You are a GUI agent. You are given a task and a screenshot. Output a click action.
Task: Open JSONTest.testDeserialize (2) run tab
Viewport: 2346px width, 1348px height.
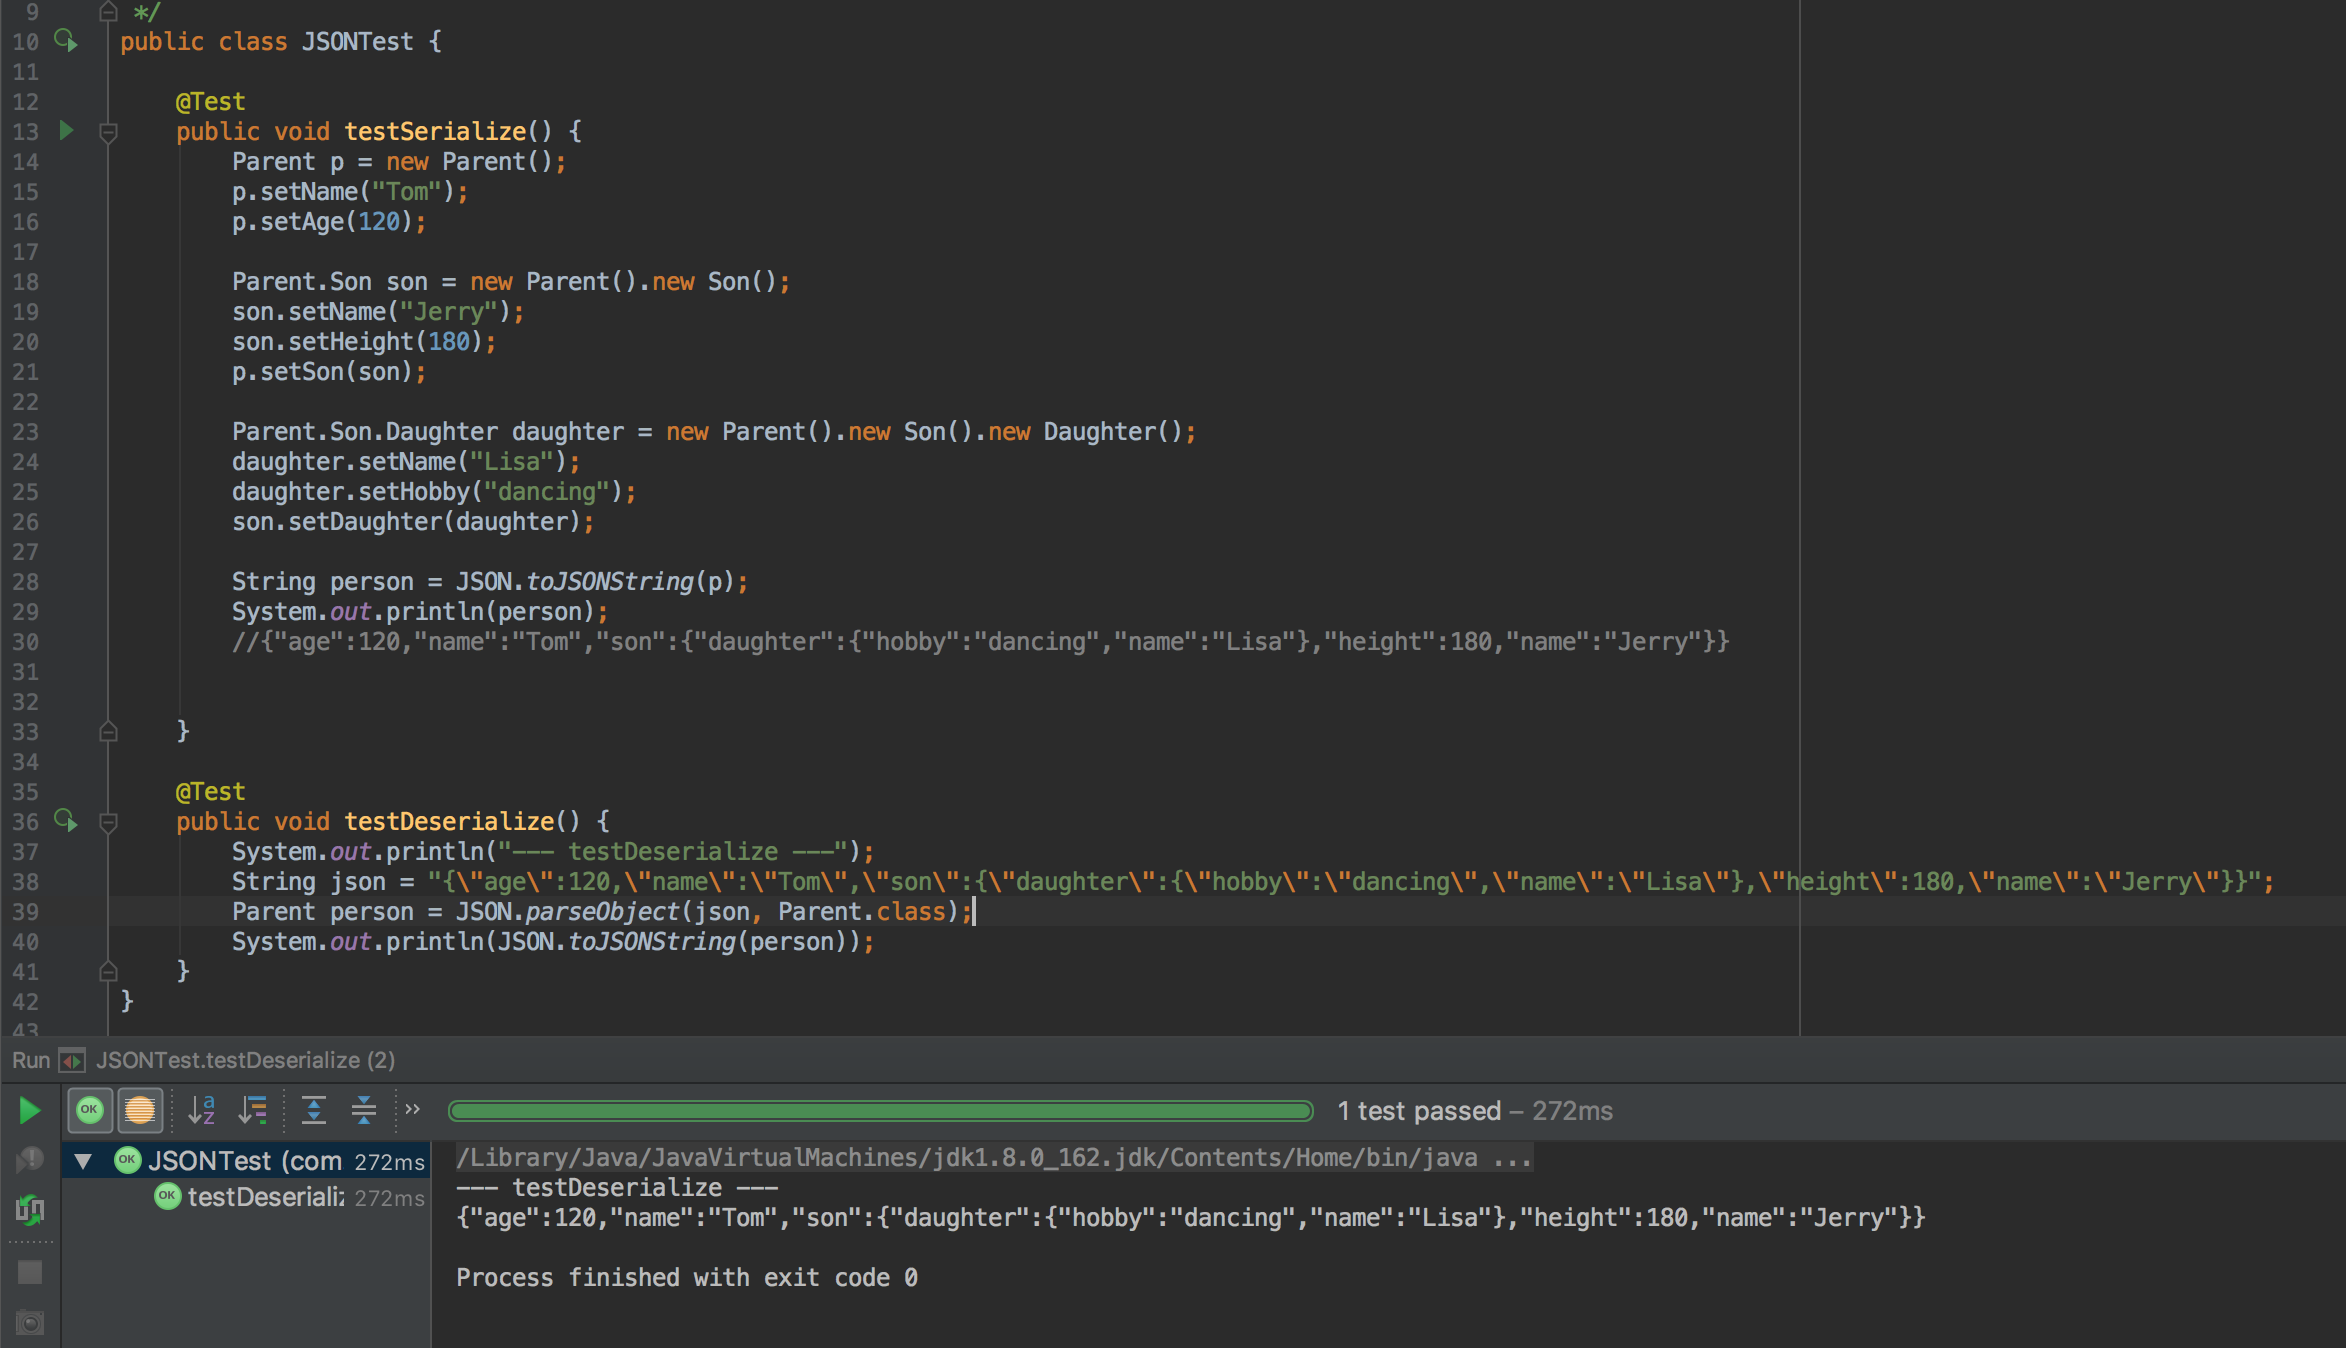pos(245,1060)
